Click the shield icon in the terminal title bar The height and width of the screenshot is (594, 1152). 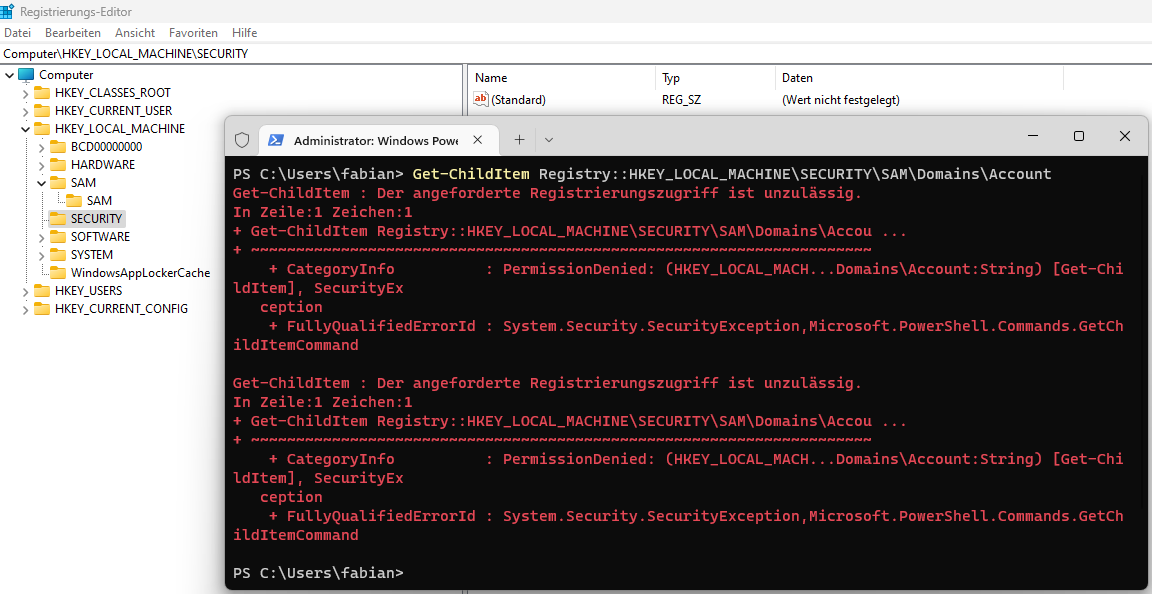[x=240, y=140]
